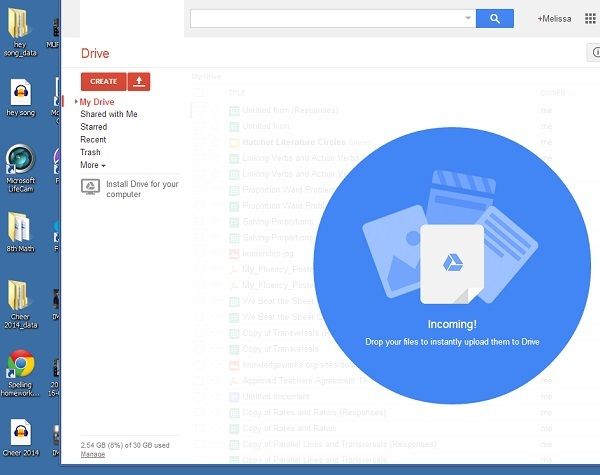Click spreadsheet icon beside Untitled form (Responses)
This screenshot has height=475, width=600.
click(234, 111)
